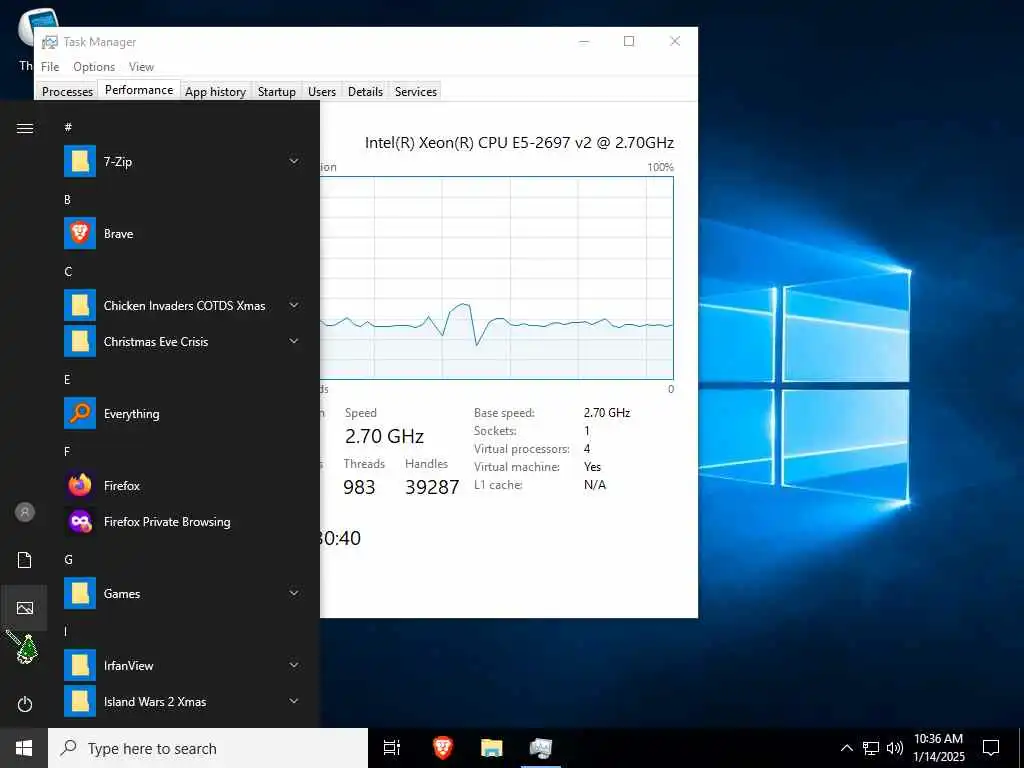Click the Power icon in Start sidebar
1024x768 pixels.
25,704
